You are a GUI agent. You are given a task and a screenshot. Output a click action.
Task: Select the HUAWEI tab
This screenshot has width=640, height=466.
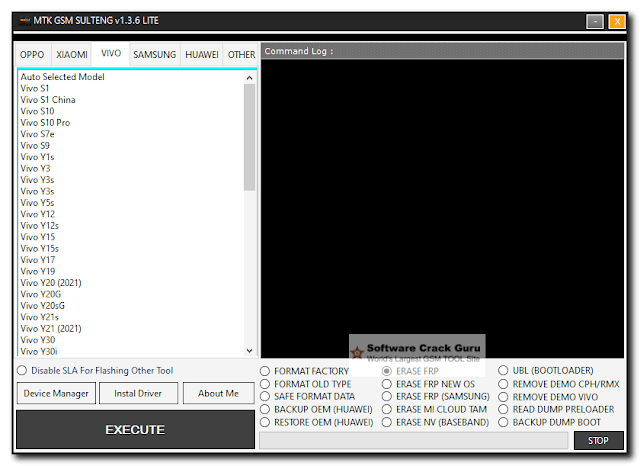[202, 55]
